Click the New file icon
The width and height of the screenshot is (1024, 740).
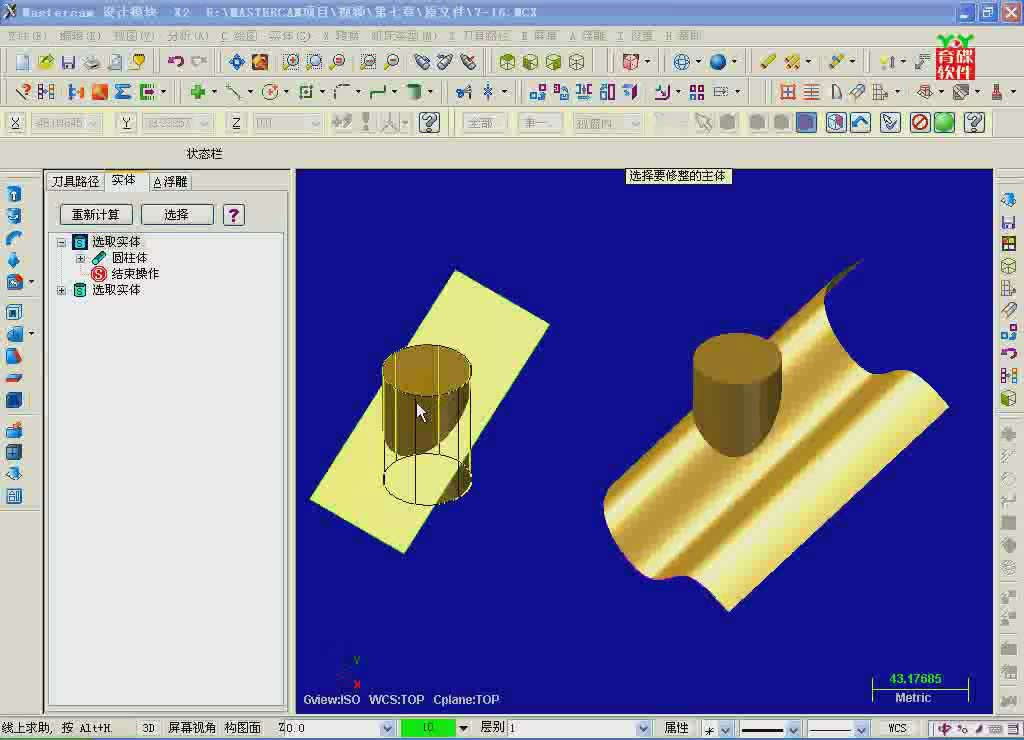pos(23,62)
